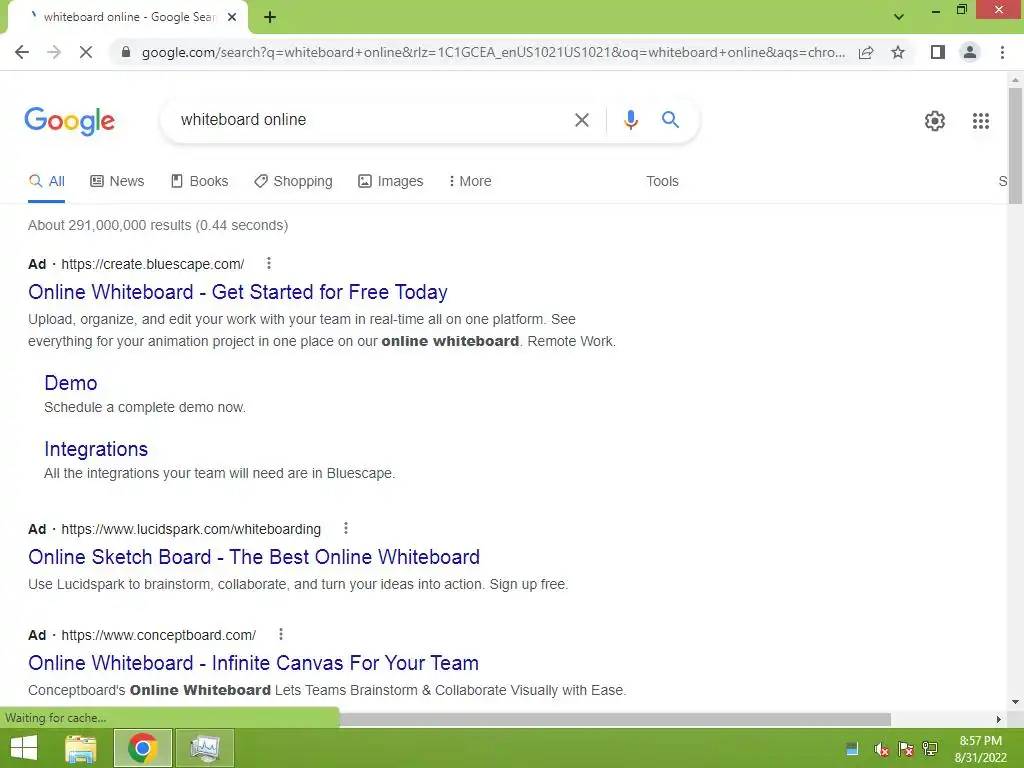
Task: Select the All results tab
Action: coord(46,182)
